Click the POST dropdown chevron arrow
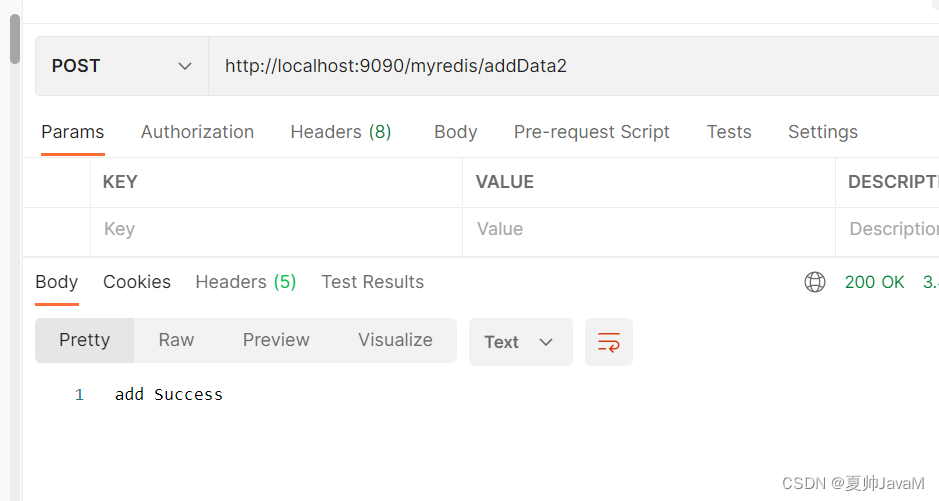Screen dimensions: 939x501 click(185, 66)
